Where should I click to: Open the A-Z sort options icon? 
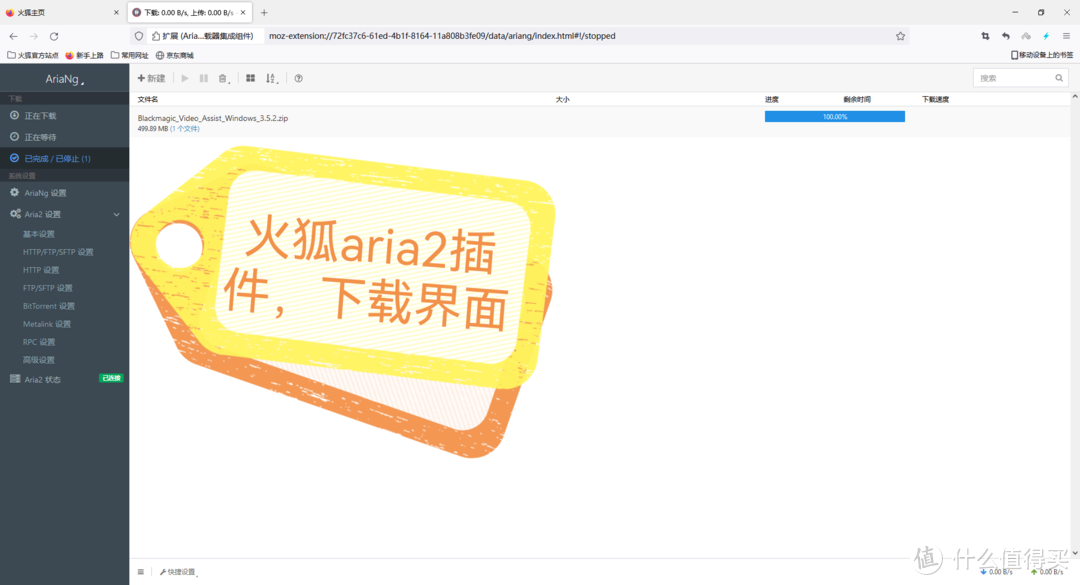point(271,77)
